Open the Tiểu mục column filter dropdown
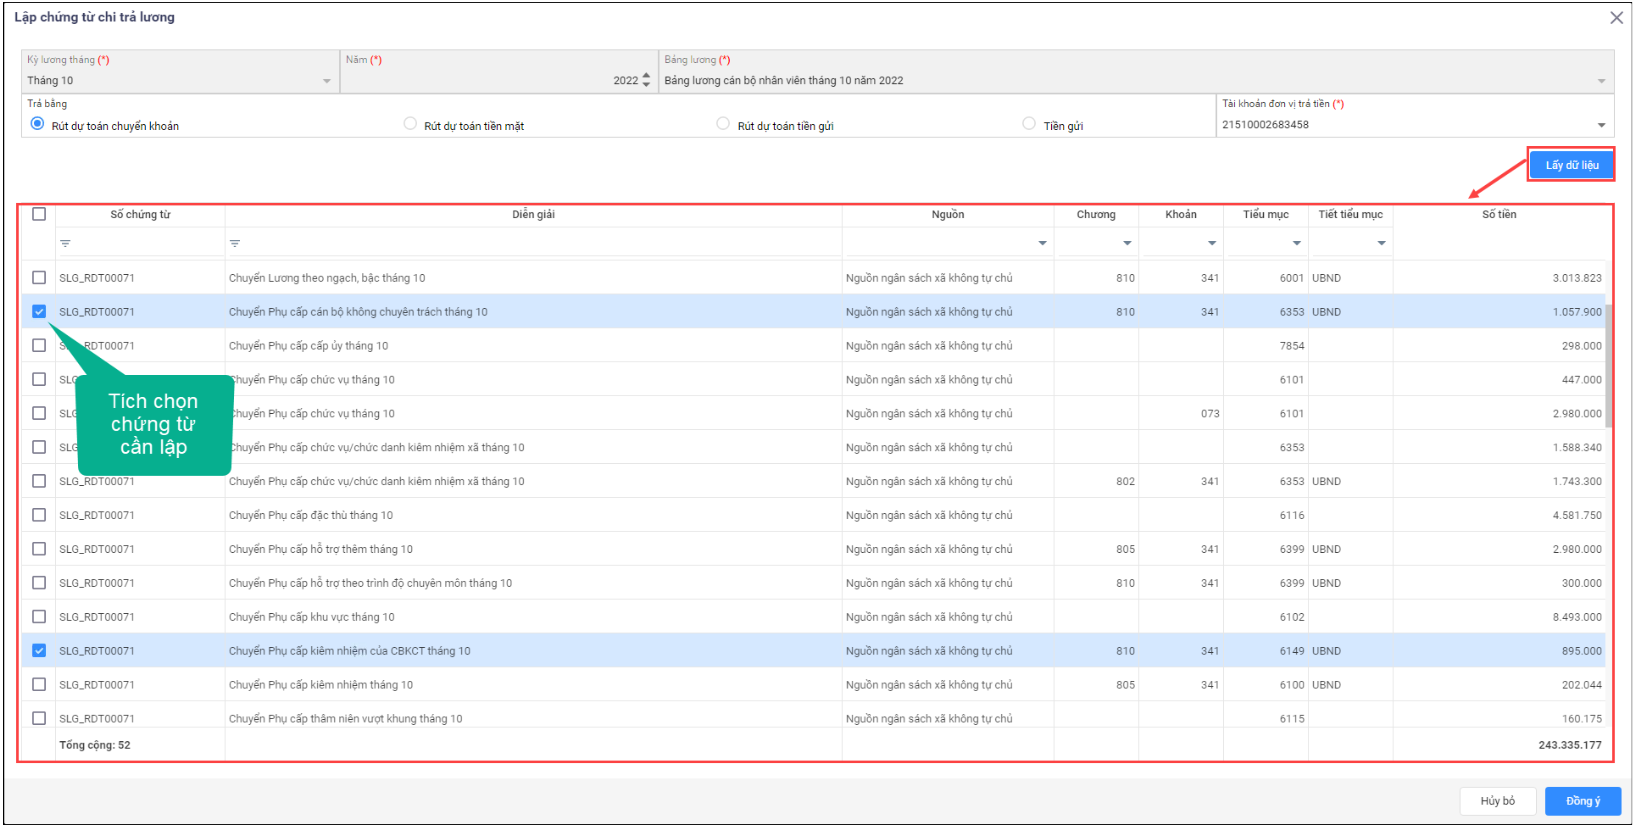 pyautogui.click(x=1297, y=243)
